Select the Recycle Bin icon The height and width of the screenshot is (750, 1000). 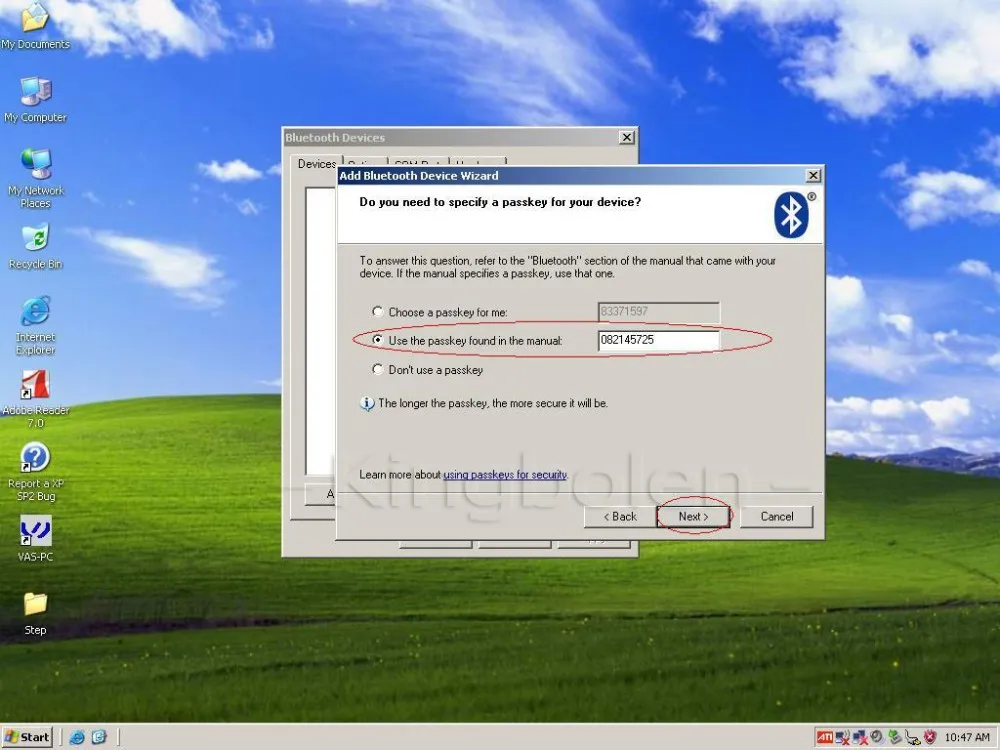click(x=35, y=246)
